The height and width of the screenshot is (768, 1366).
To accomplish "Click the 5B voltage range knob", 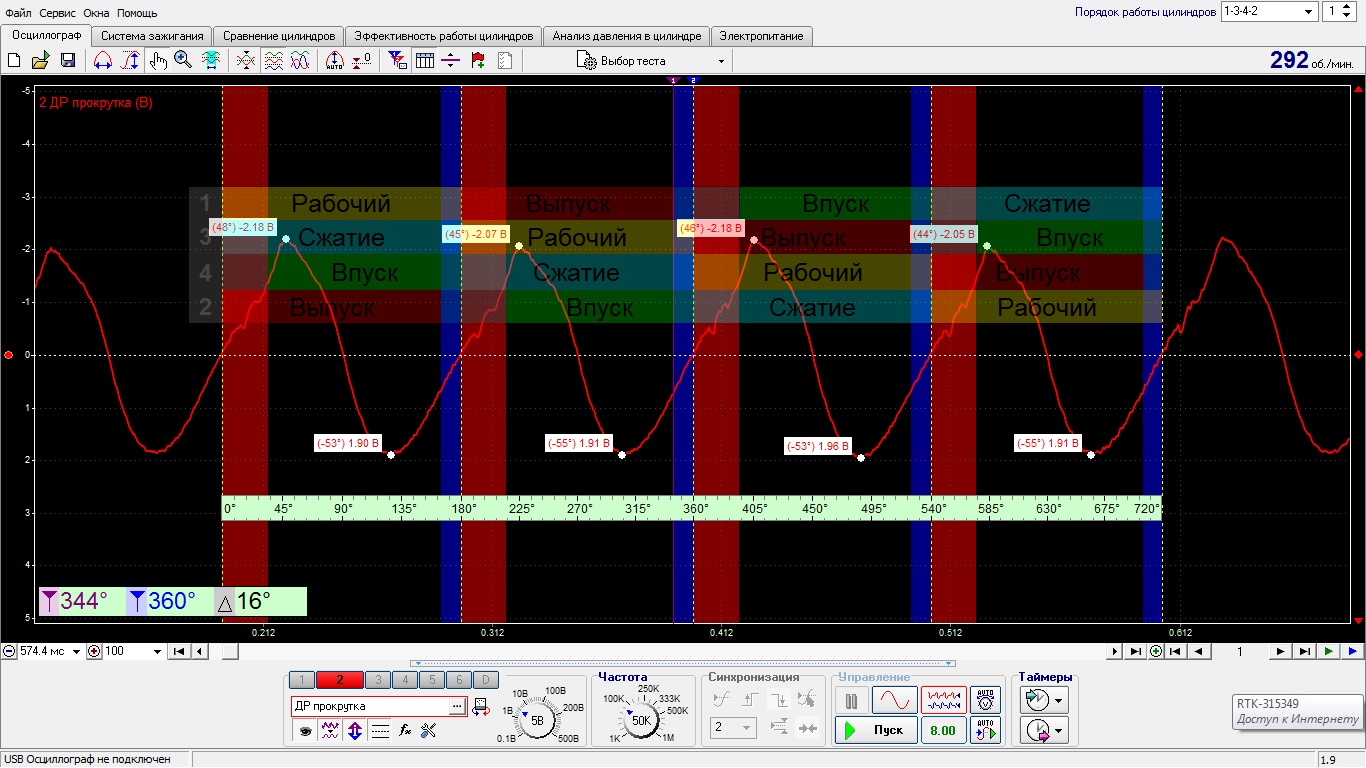I will coord(537,720).
